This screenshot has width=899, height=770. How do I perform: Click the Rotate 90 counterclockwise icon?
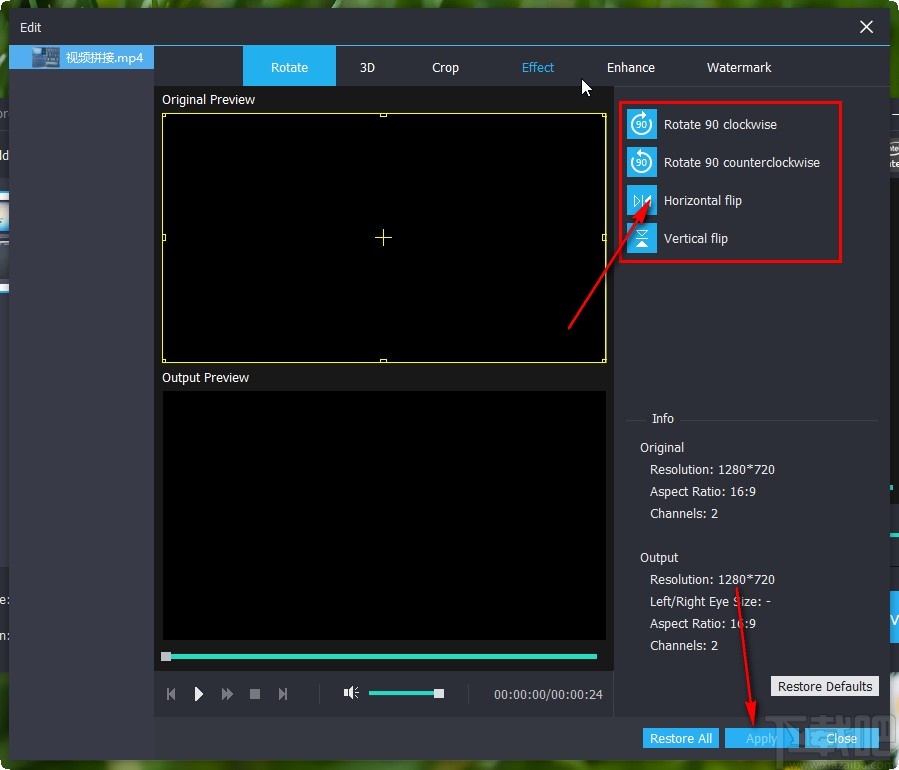(x=642, y=162)
